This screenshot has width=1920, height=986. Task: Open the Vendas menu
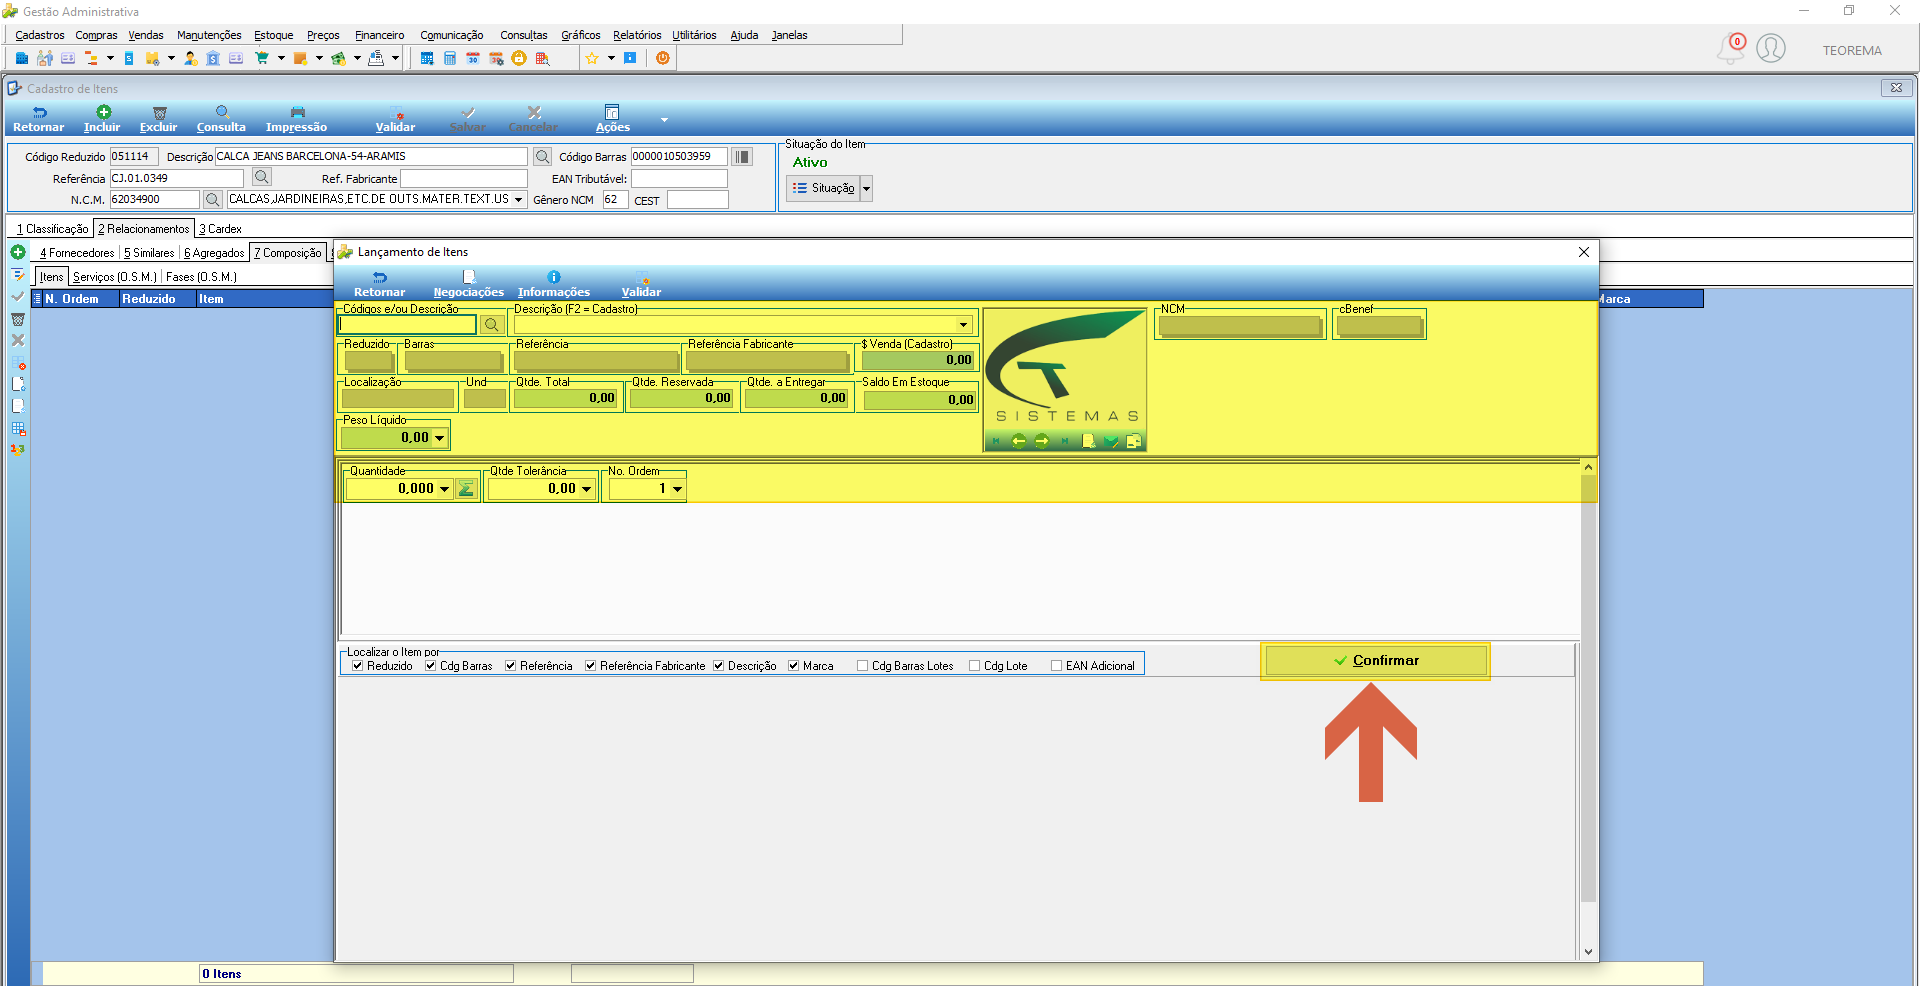[146, 35]
